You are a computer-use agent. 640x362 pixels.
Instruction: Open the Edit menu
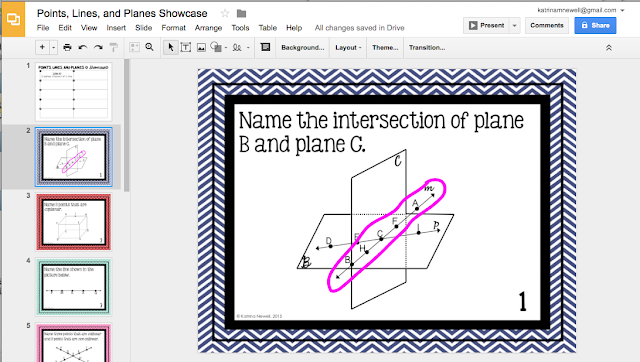pyautogui.click(x=65, y=28)
